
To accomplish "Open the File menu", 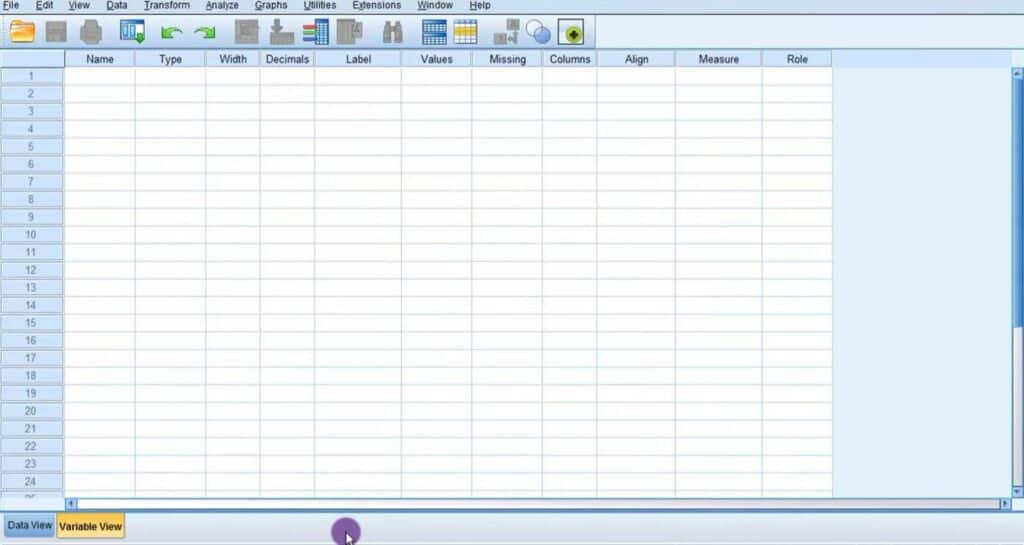I will [x=11, y=5].
